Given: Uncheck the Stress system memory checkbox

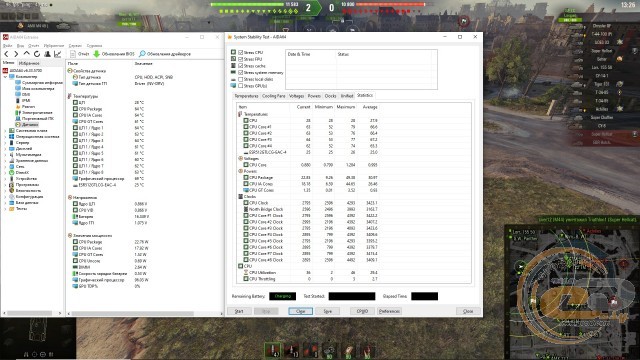Looking at the screenshot, I should click(x=241, y=73).
